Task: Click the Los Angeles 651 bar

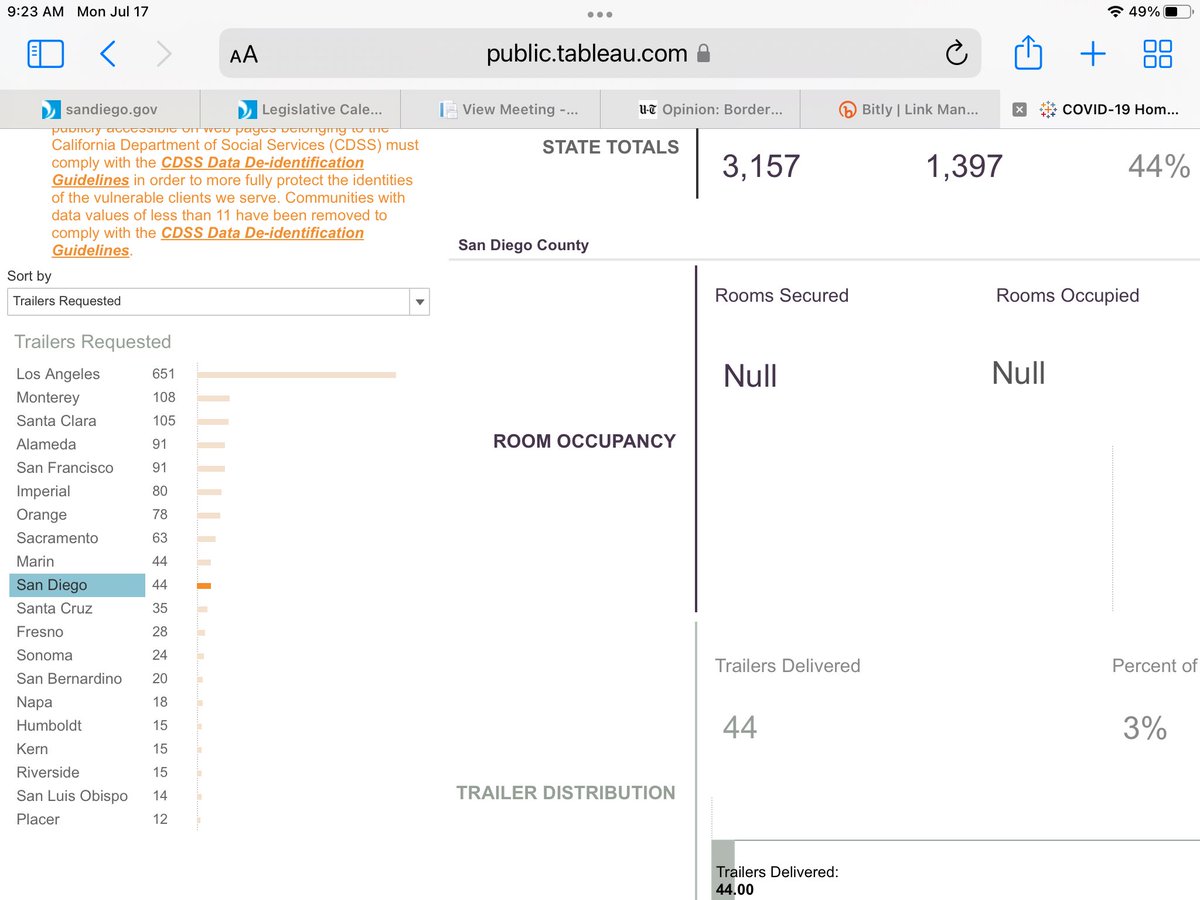Action: click(x=297, y=375)
